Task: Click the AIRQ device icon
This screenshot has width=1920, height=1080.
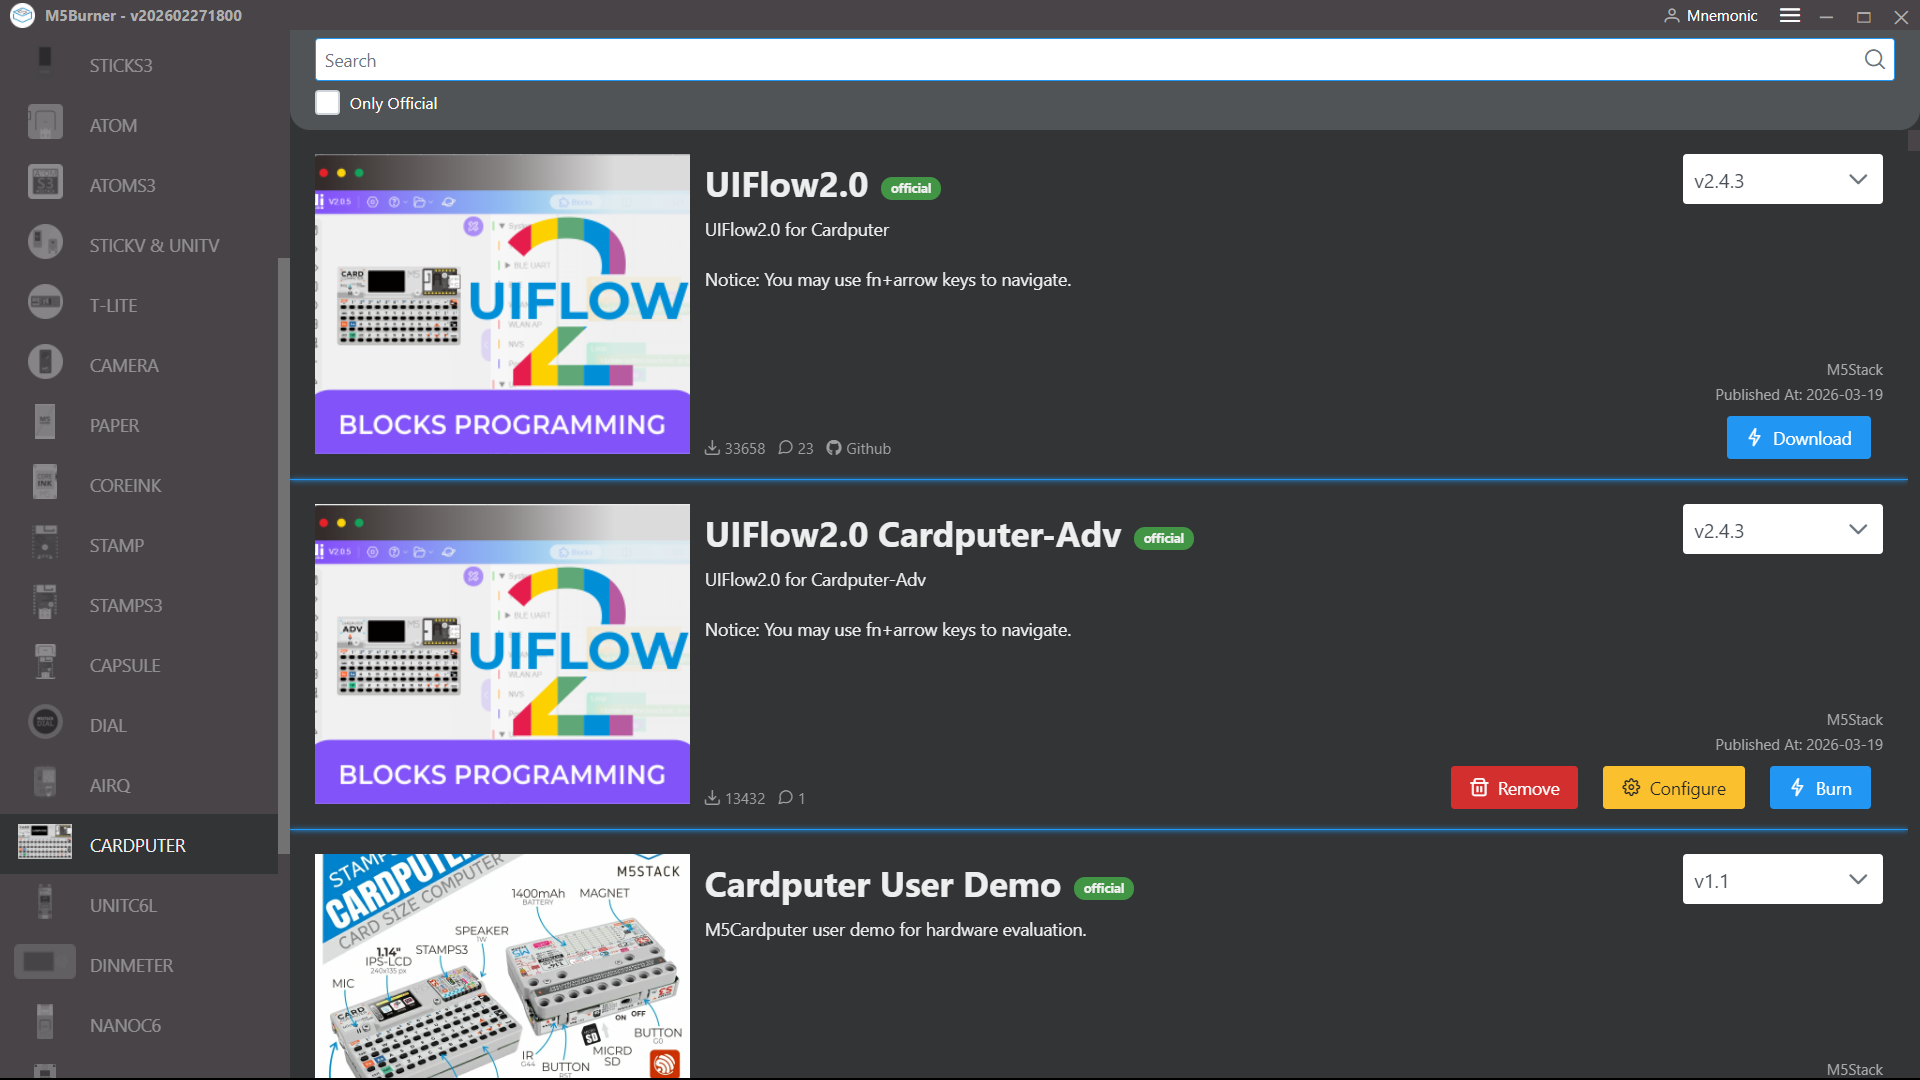Action: click(45, 782)
